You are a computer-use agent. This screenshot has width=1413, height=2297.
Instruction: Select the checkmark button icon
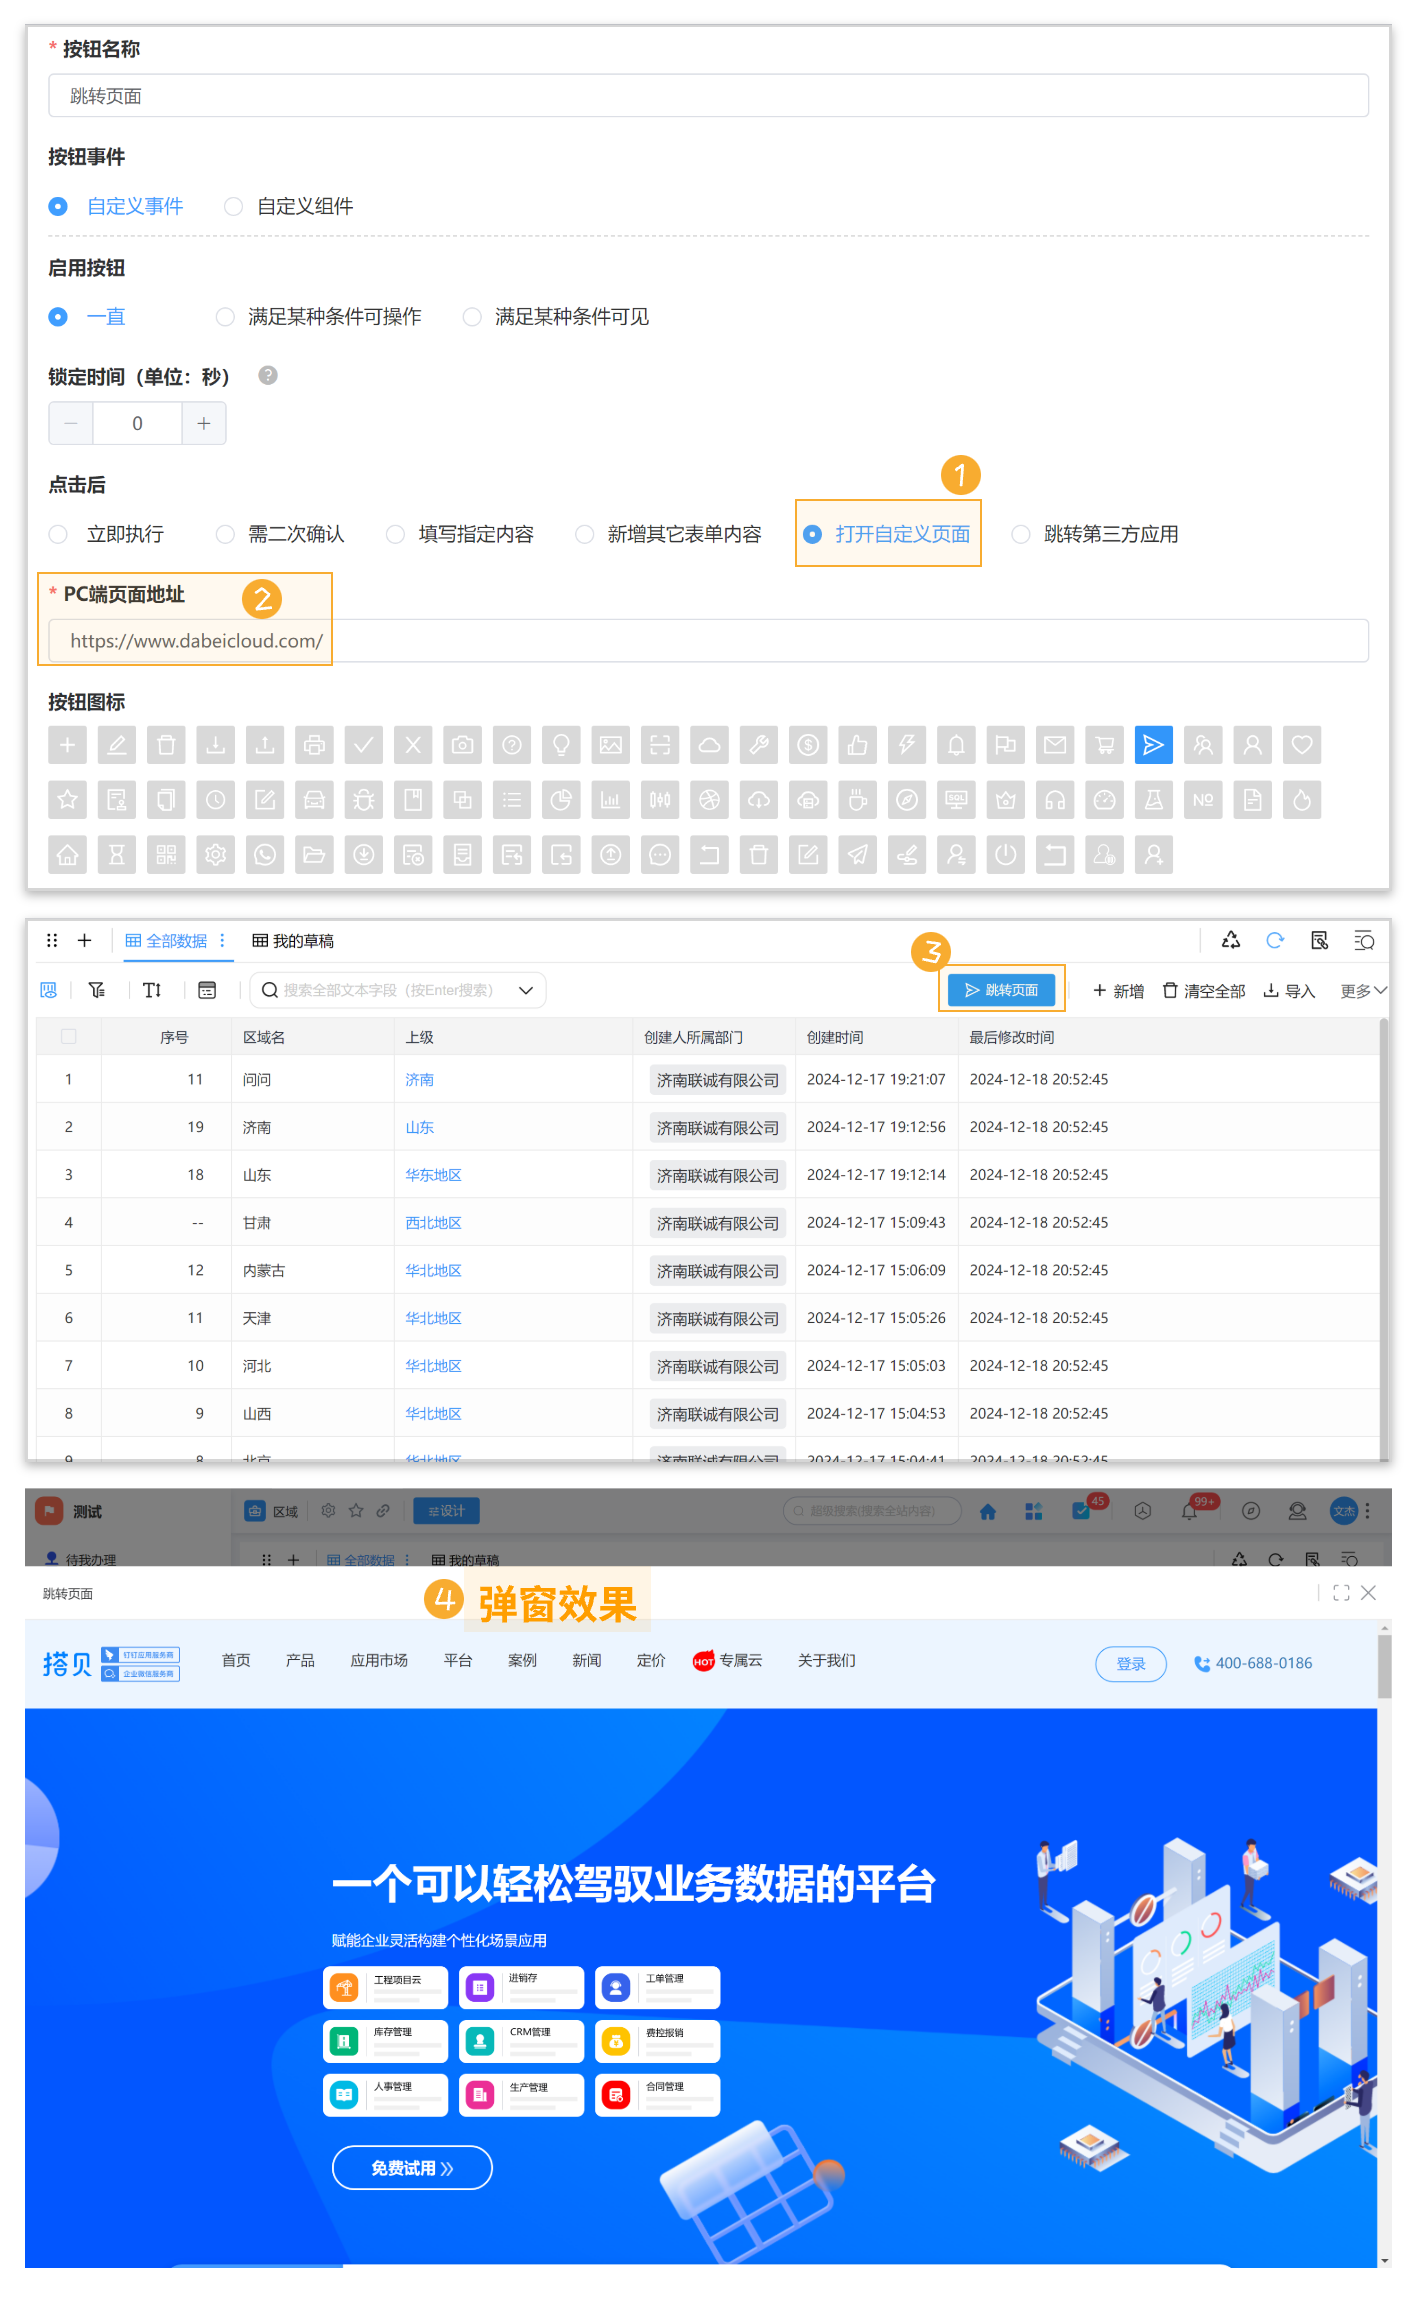pyautogui.click(x=364, y=745)
